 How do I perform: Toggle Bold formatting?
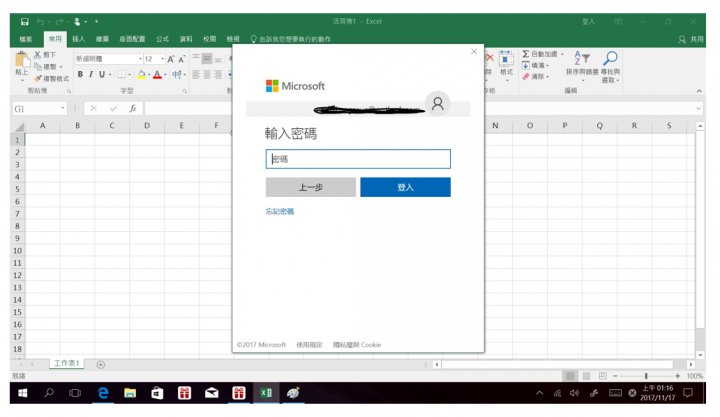click(80, 74)
